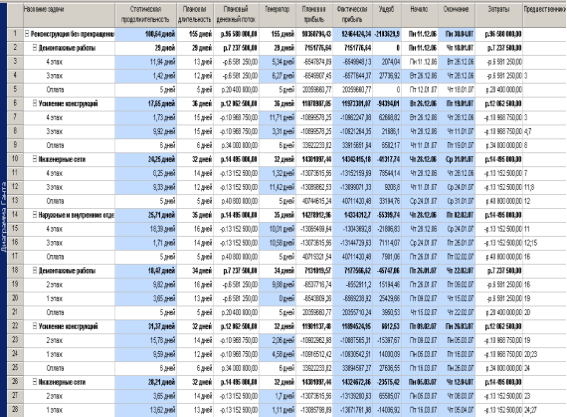This screenshot has height=417, width=567.
Task: Select static duration '0,25 дней' in row 11
Action: click(146, 173)
